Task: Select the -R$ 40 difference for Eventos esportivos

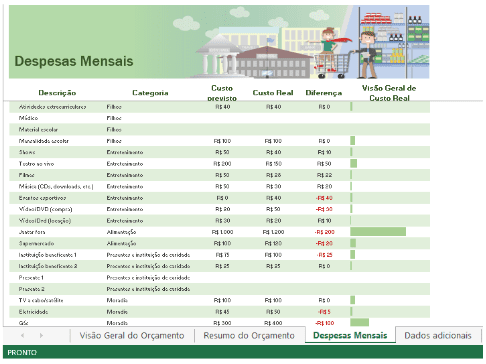Action: click(x=324, y=198)
